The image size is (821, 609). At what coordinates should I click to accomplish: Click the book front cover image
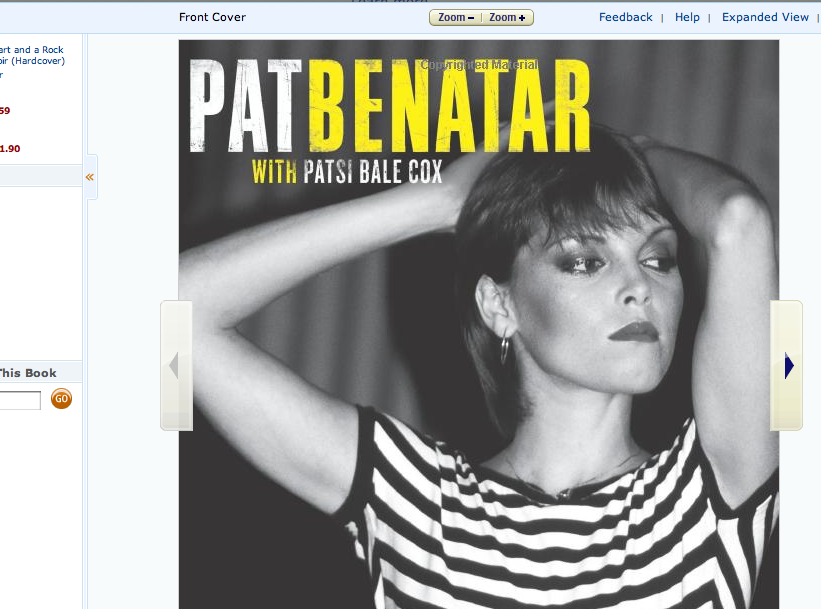pyautogui.click(x=479, y=325)
